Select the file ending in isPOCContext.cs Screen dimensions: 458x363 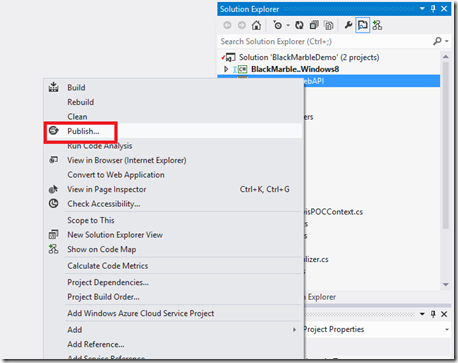[x=333, y=212]
